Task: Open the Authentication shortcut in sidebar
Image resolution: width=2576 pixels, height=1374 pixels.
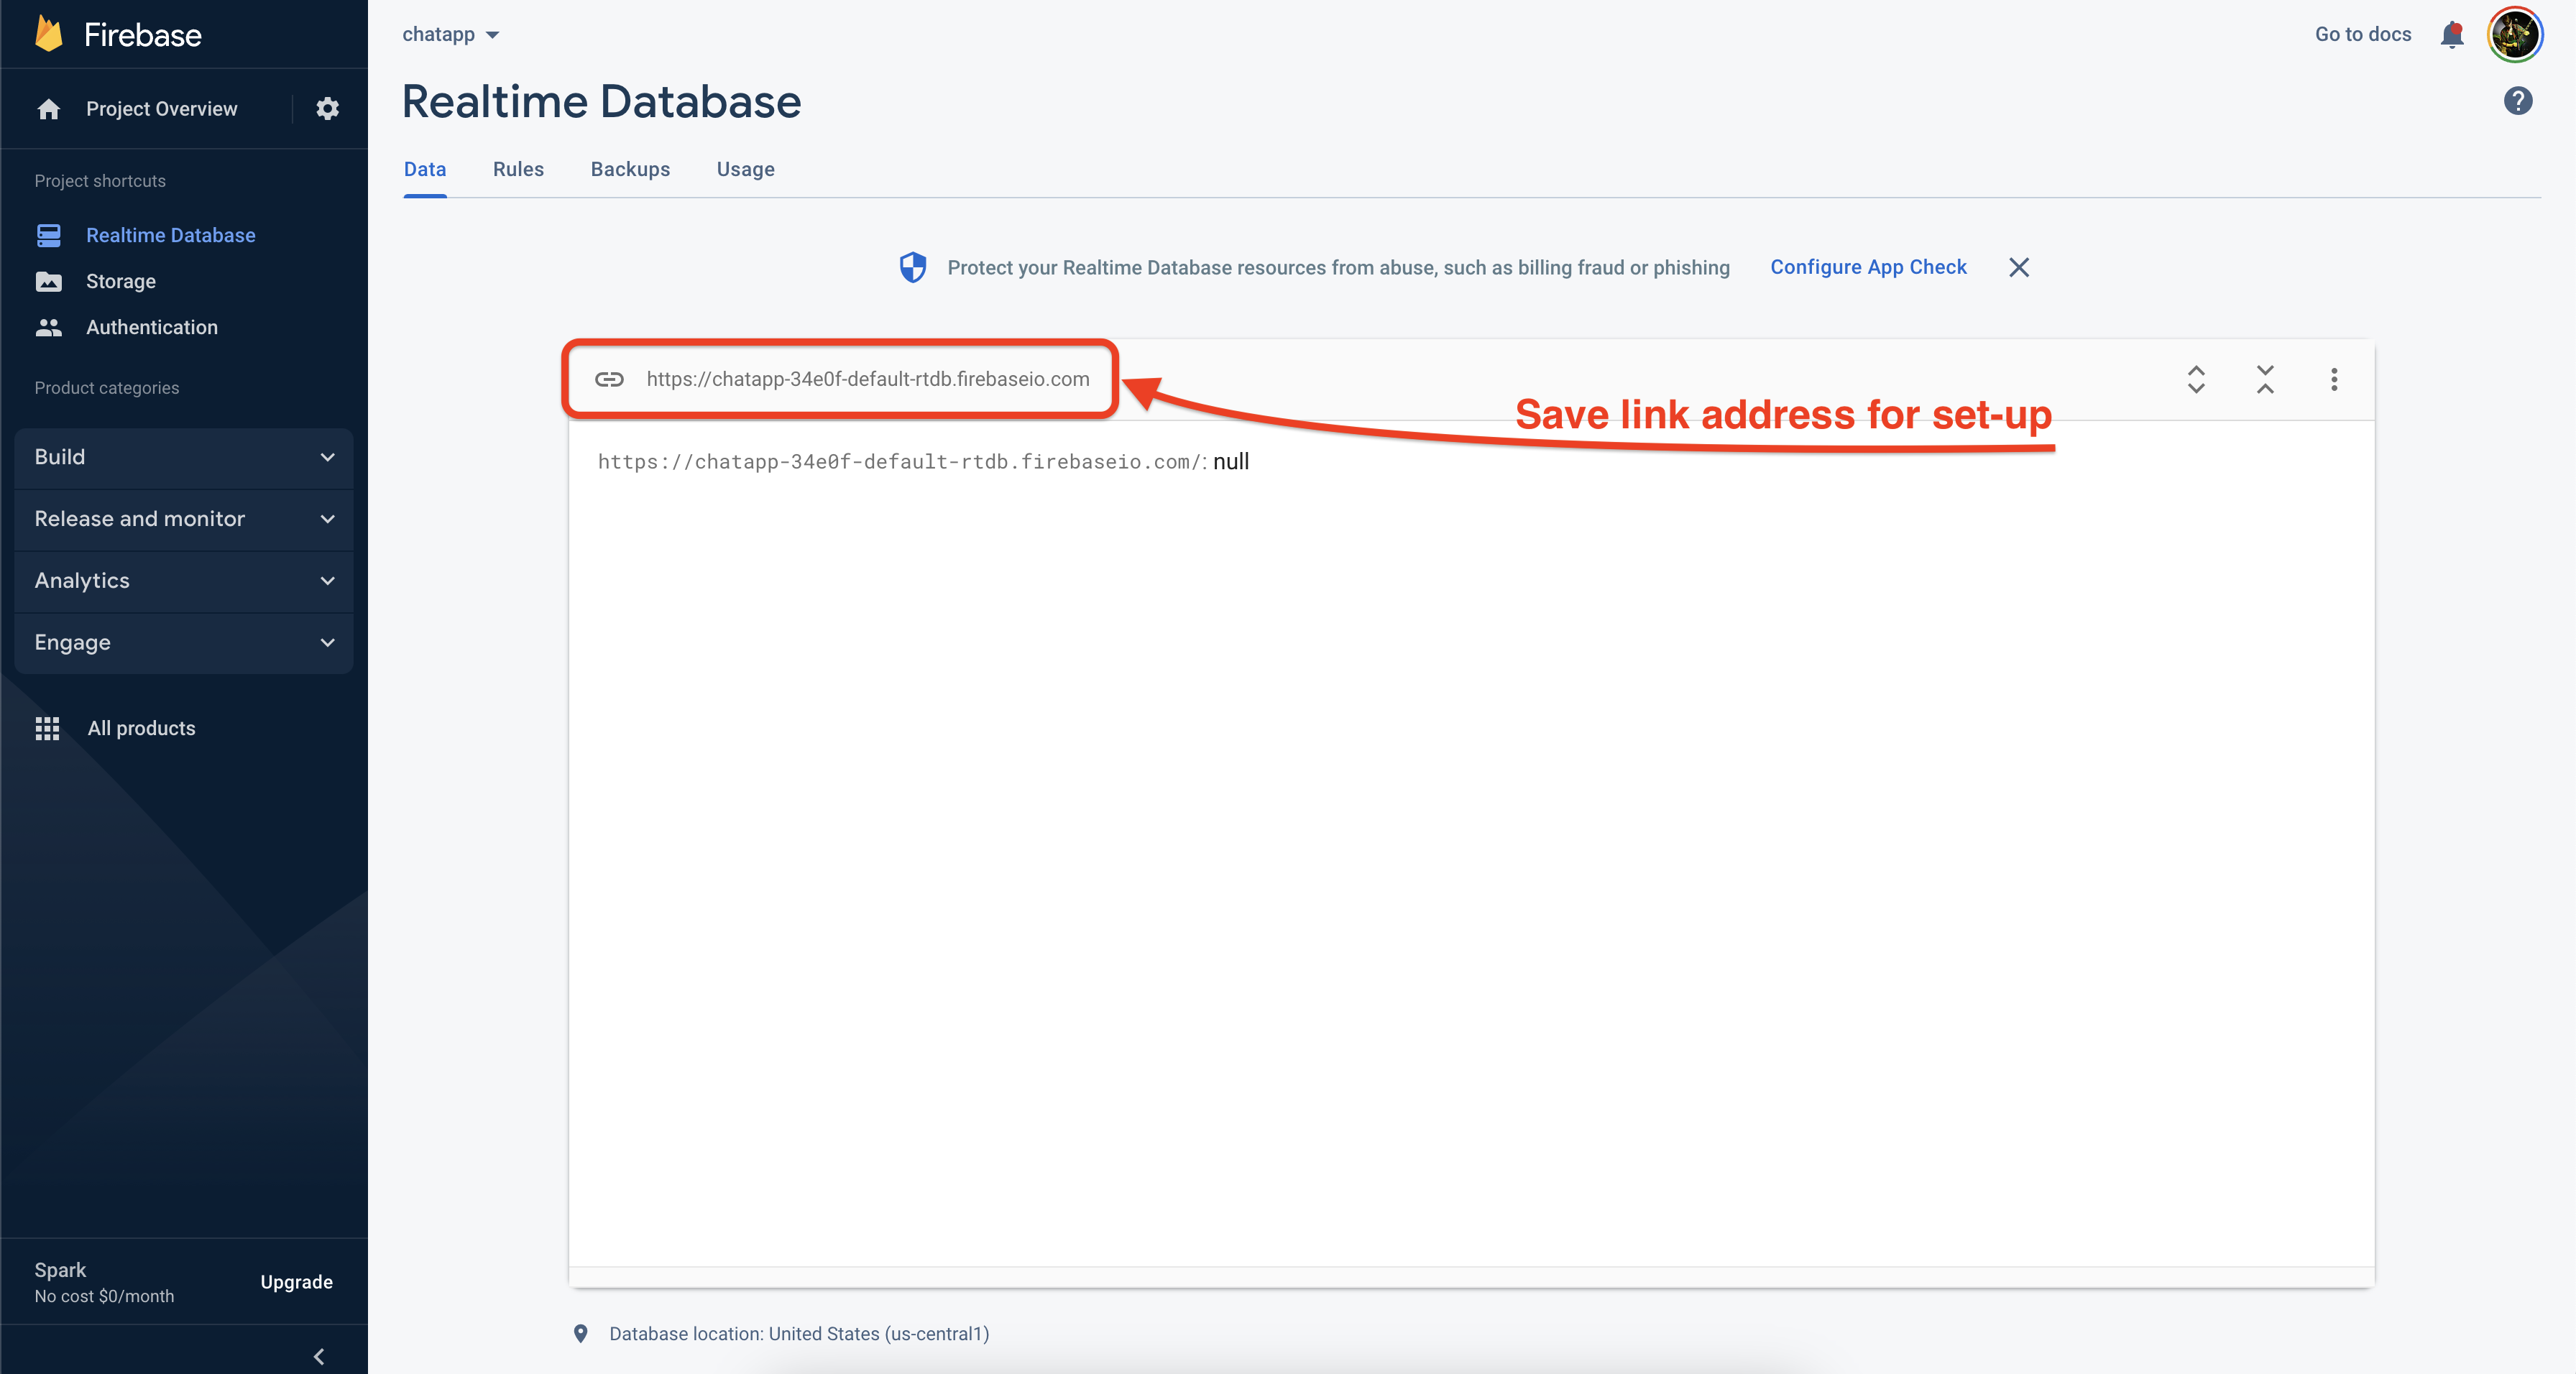Action: (152, 327)
